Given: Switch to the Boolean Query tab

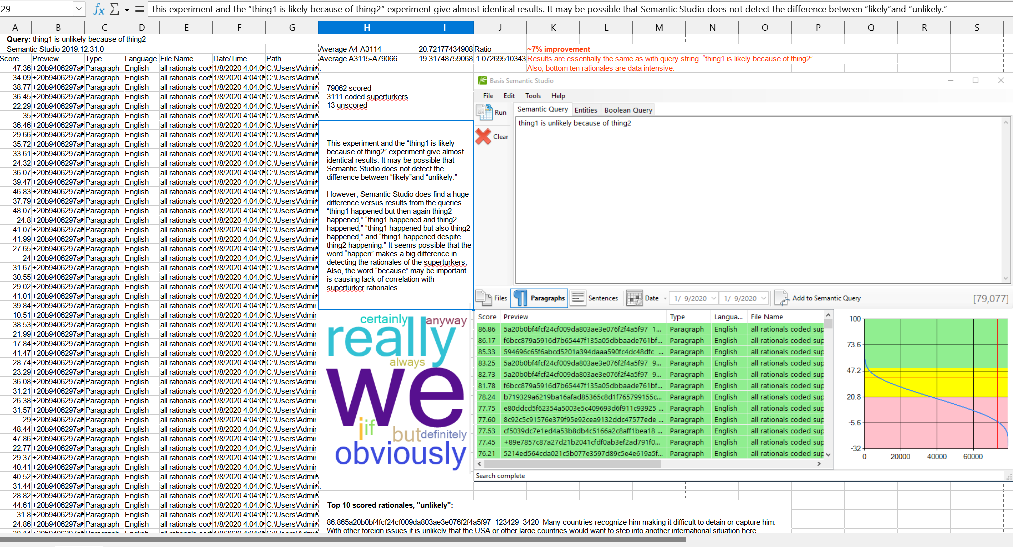Looking at the screenshot, I should 628,110.
